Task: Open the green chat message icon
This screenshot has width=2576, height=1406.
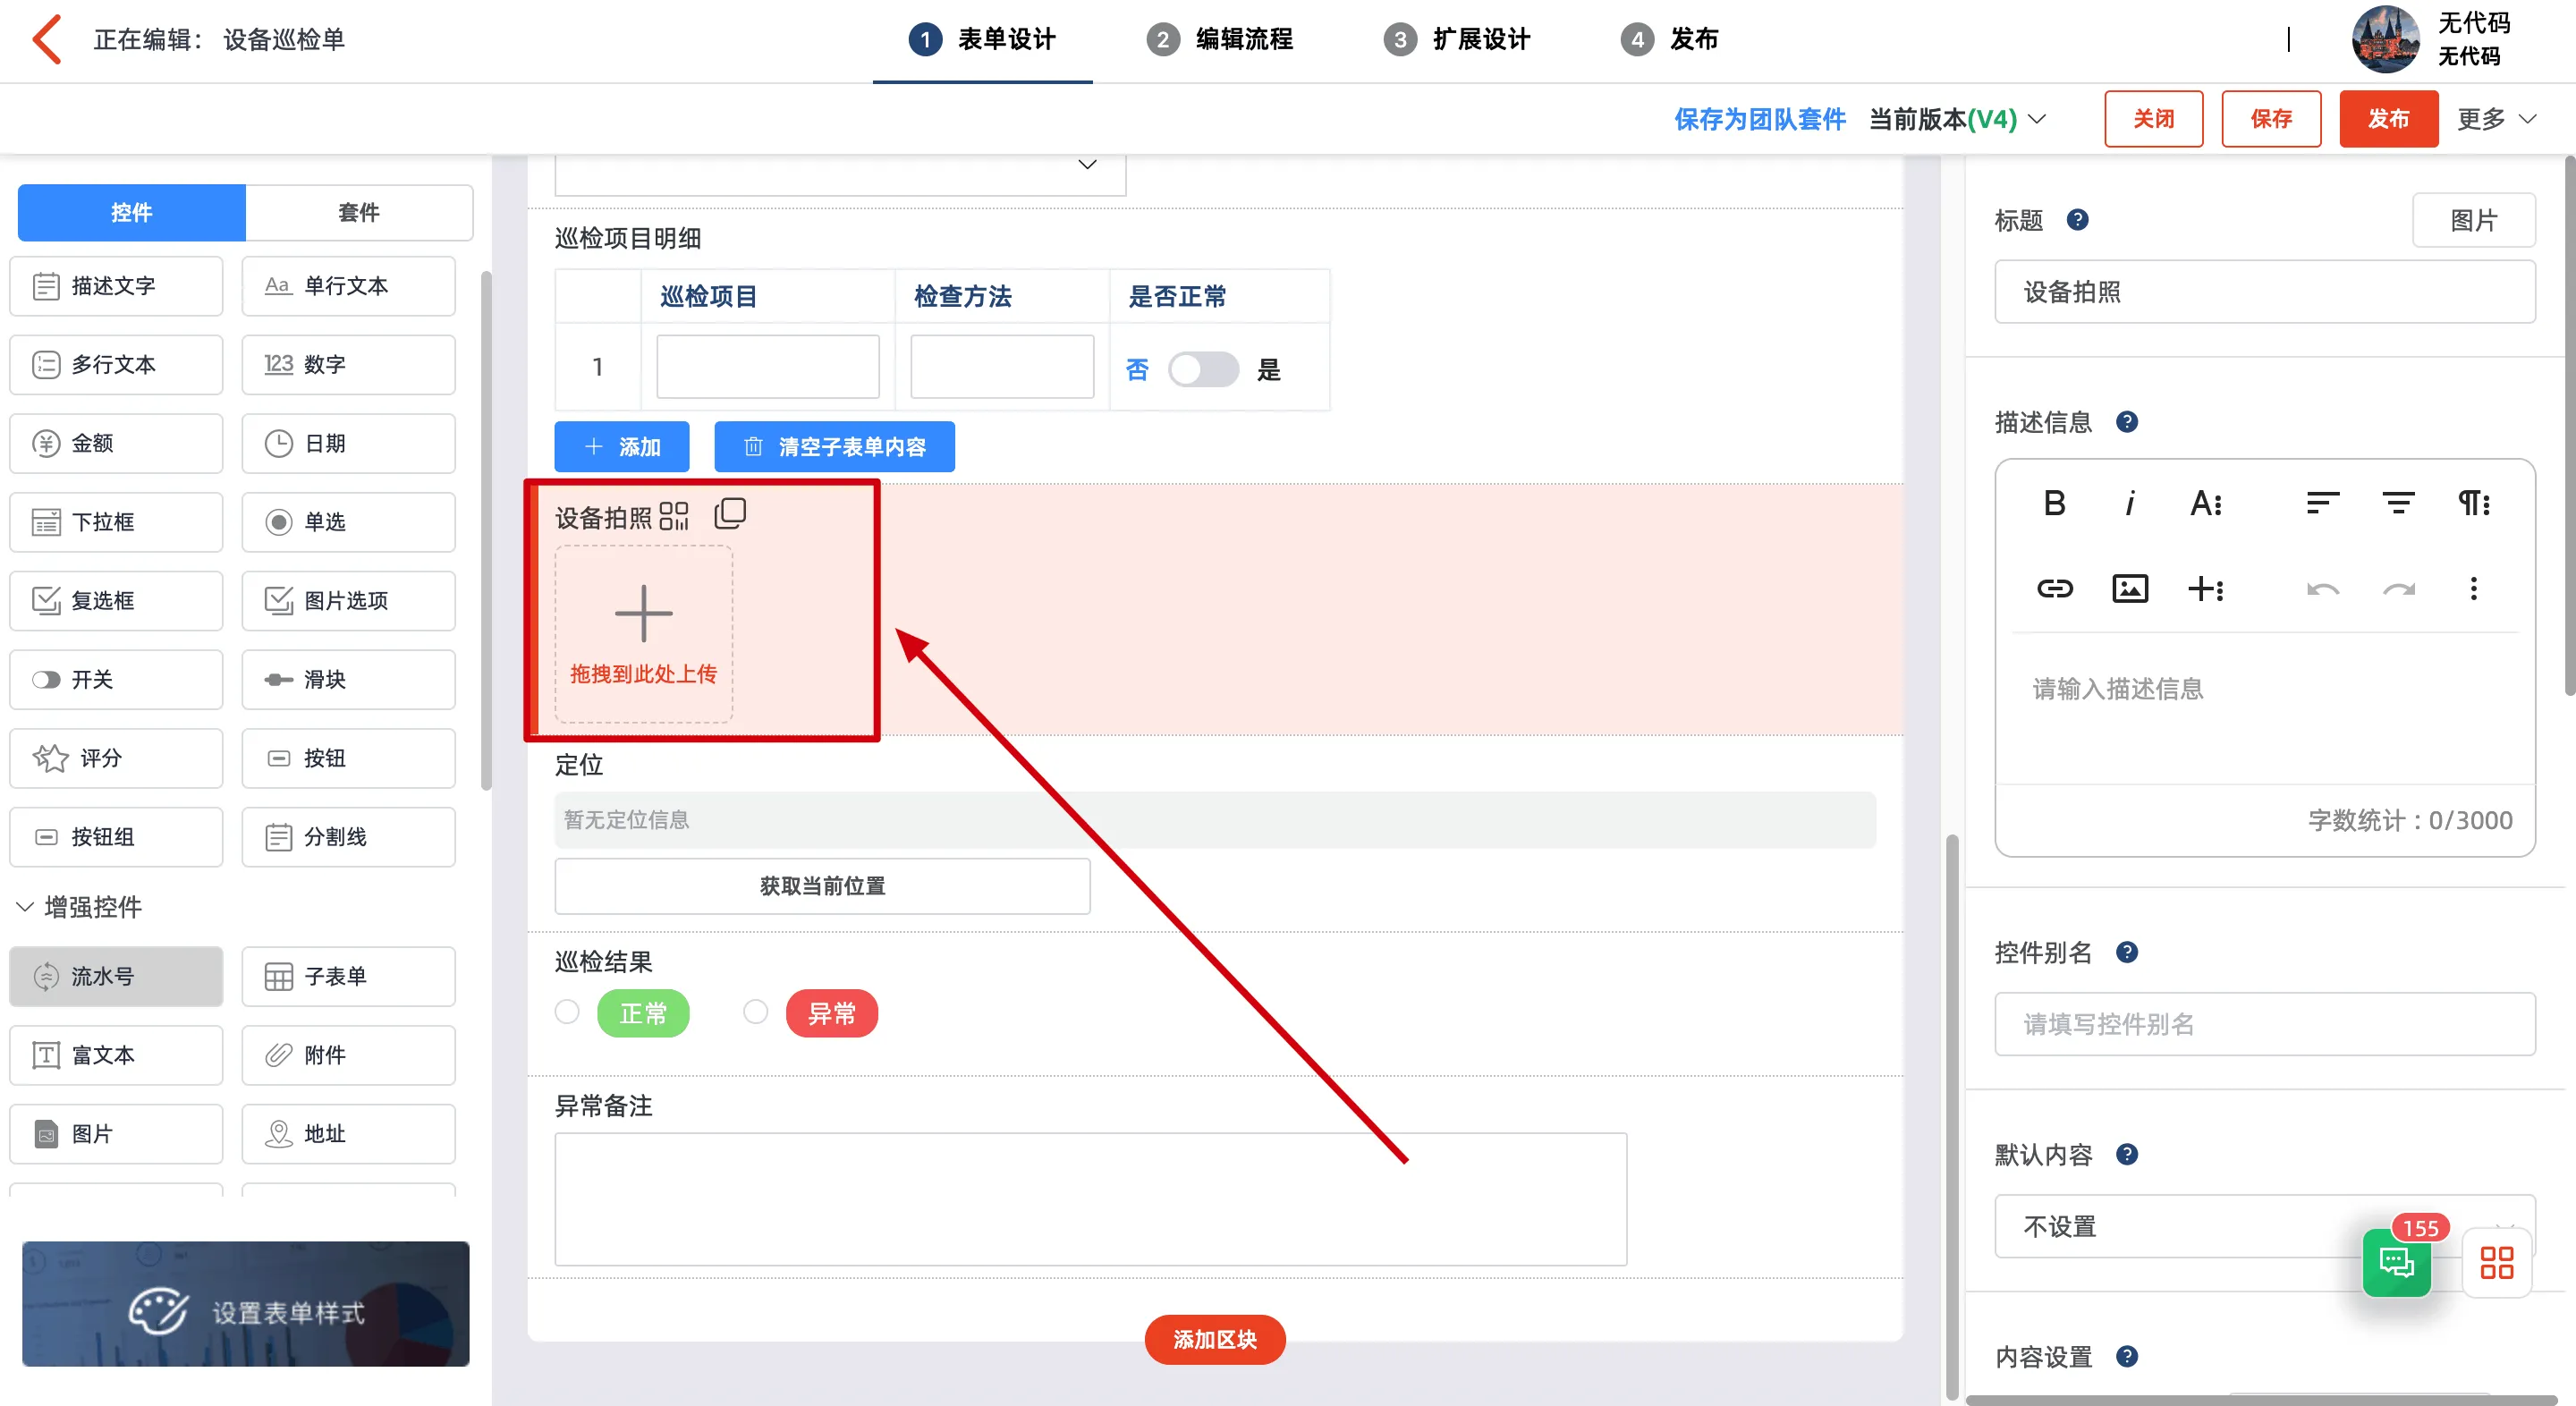Action: tap(2396, 1262)
